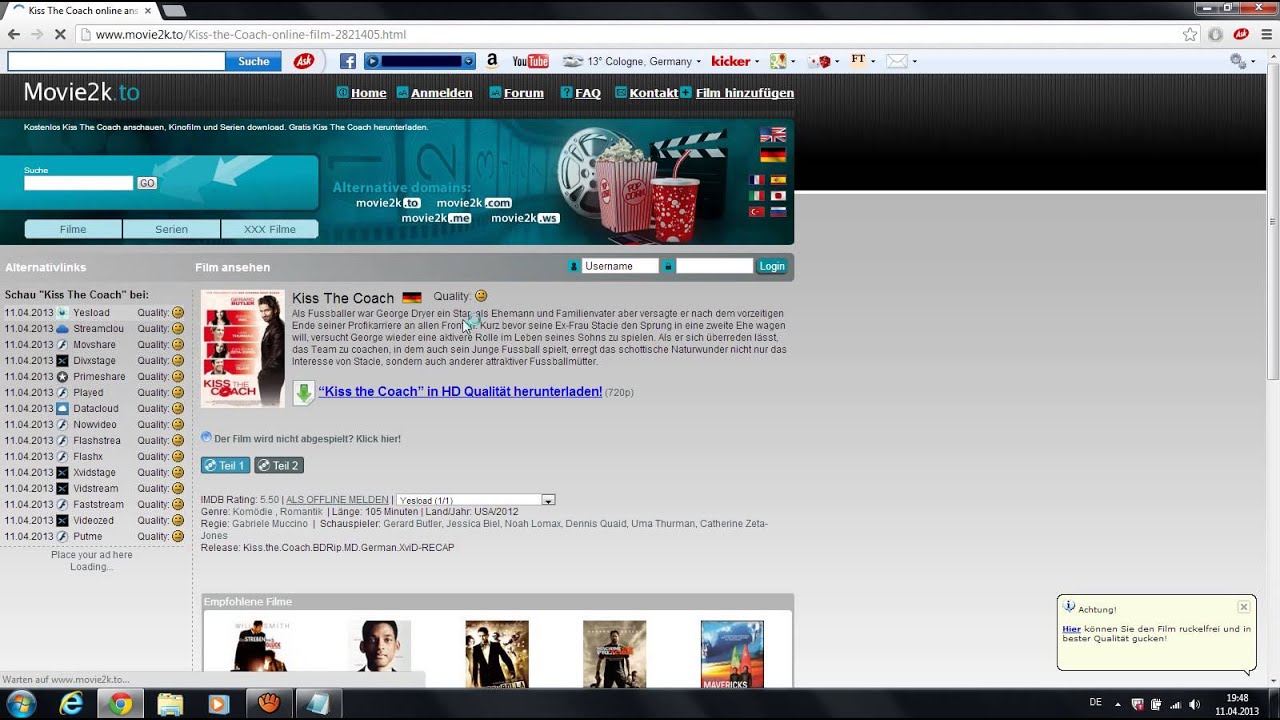Click the YouTube toolbar icon
The width and height of the screenshot is (1280, 720).
pyautogui.click(x=530, y=61)
